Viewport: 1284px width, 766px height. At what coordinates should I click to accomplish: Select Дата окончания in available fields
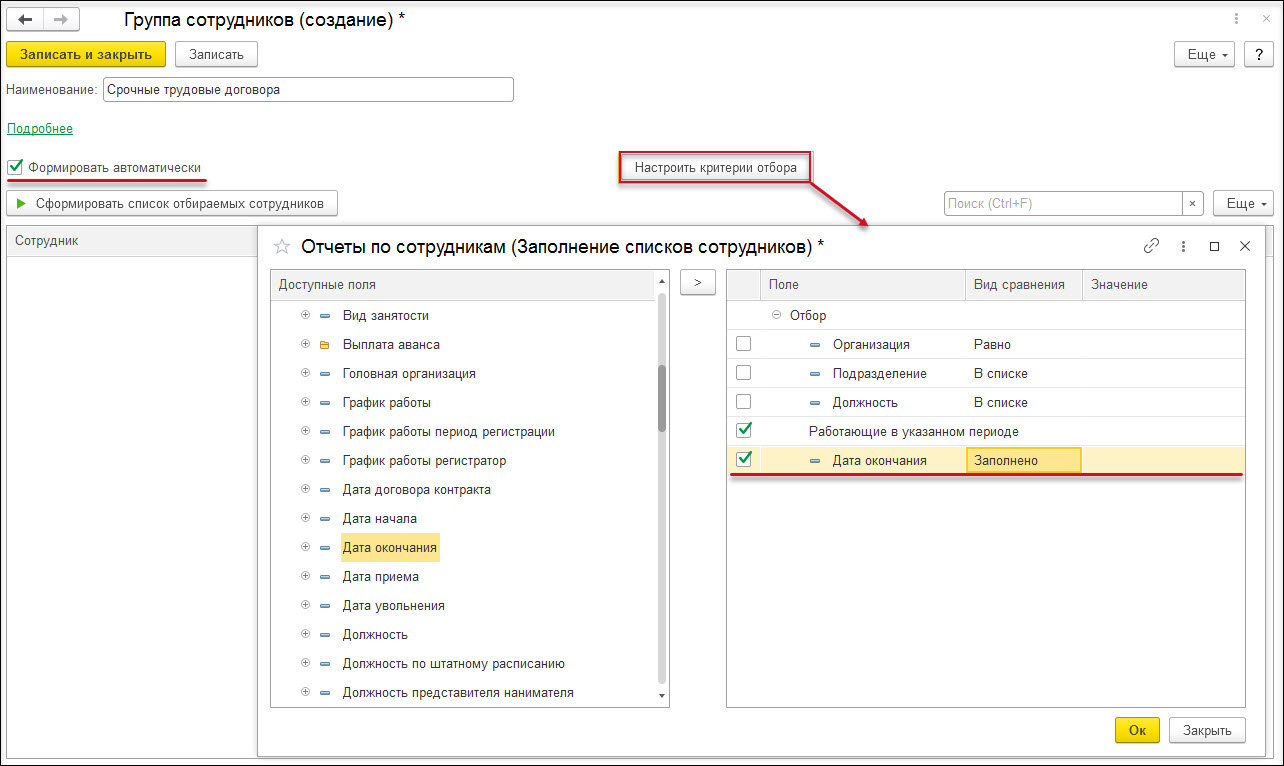pos(390,548)
